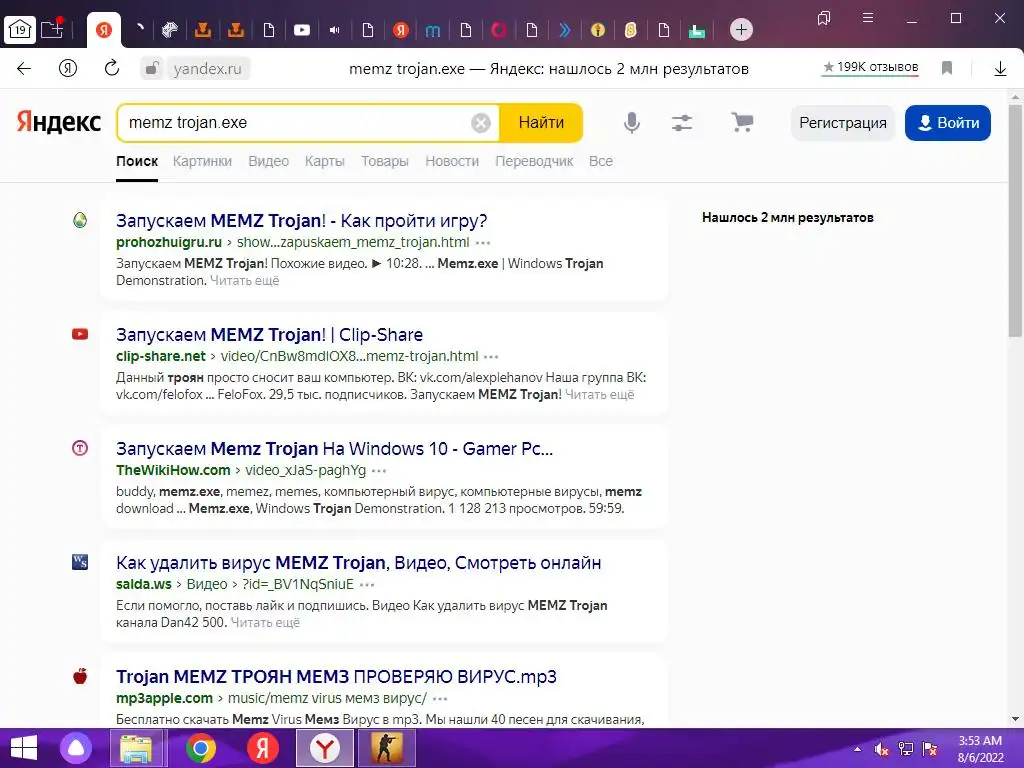Select the Переводчик search tab

(x=534, y=161)
